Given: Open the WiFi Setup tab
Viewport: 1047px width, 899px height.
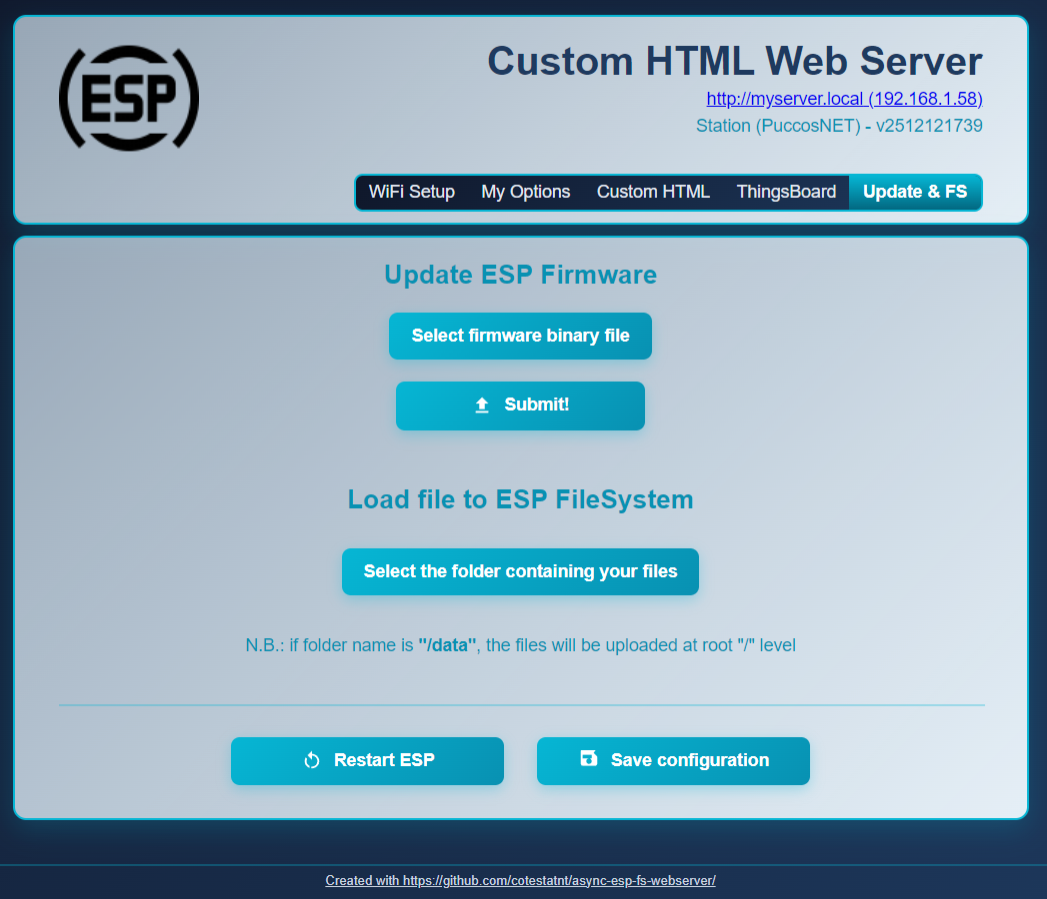Looking at the screenshot, I should pos(411,192).
